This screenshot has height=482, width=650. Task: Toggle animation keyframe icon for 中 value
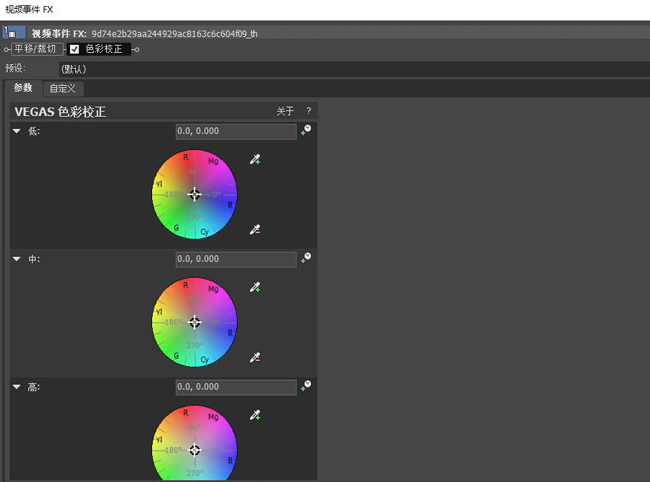coord(306,257)
